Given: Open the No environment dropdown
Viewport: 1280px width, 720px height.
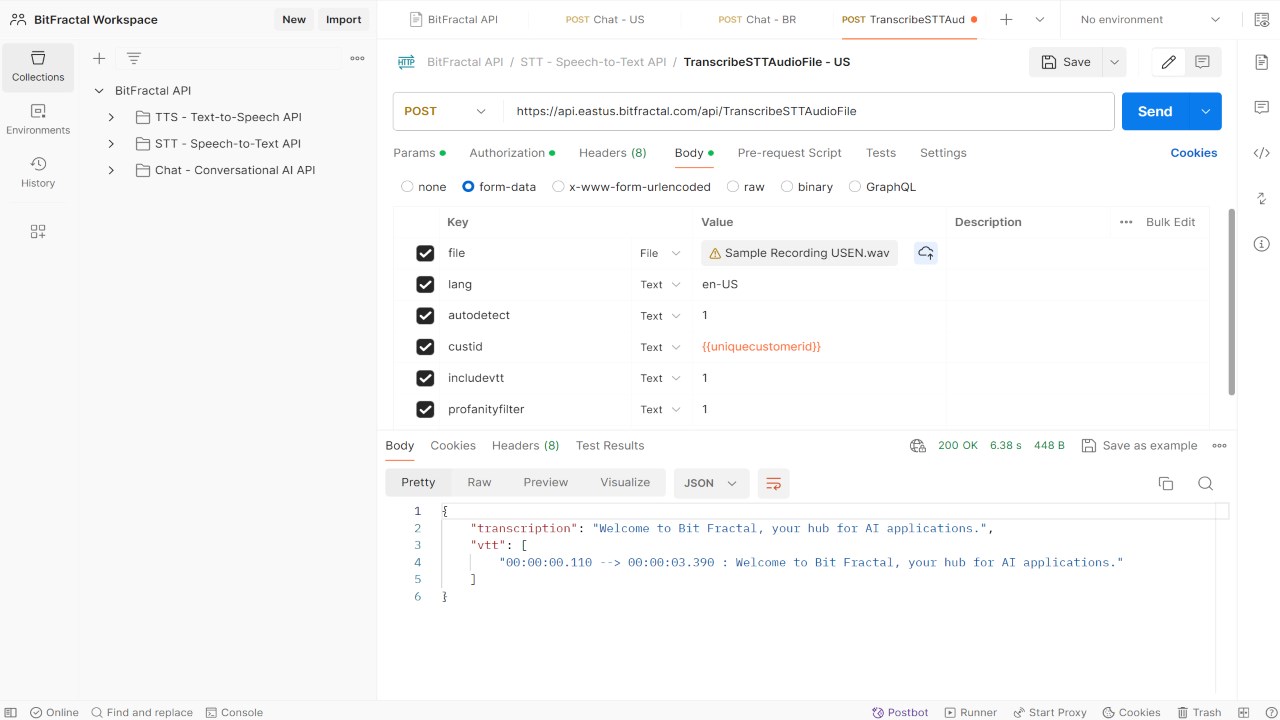Looking at the screenshot, I should coord(1150,19).
